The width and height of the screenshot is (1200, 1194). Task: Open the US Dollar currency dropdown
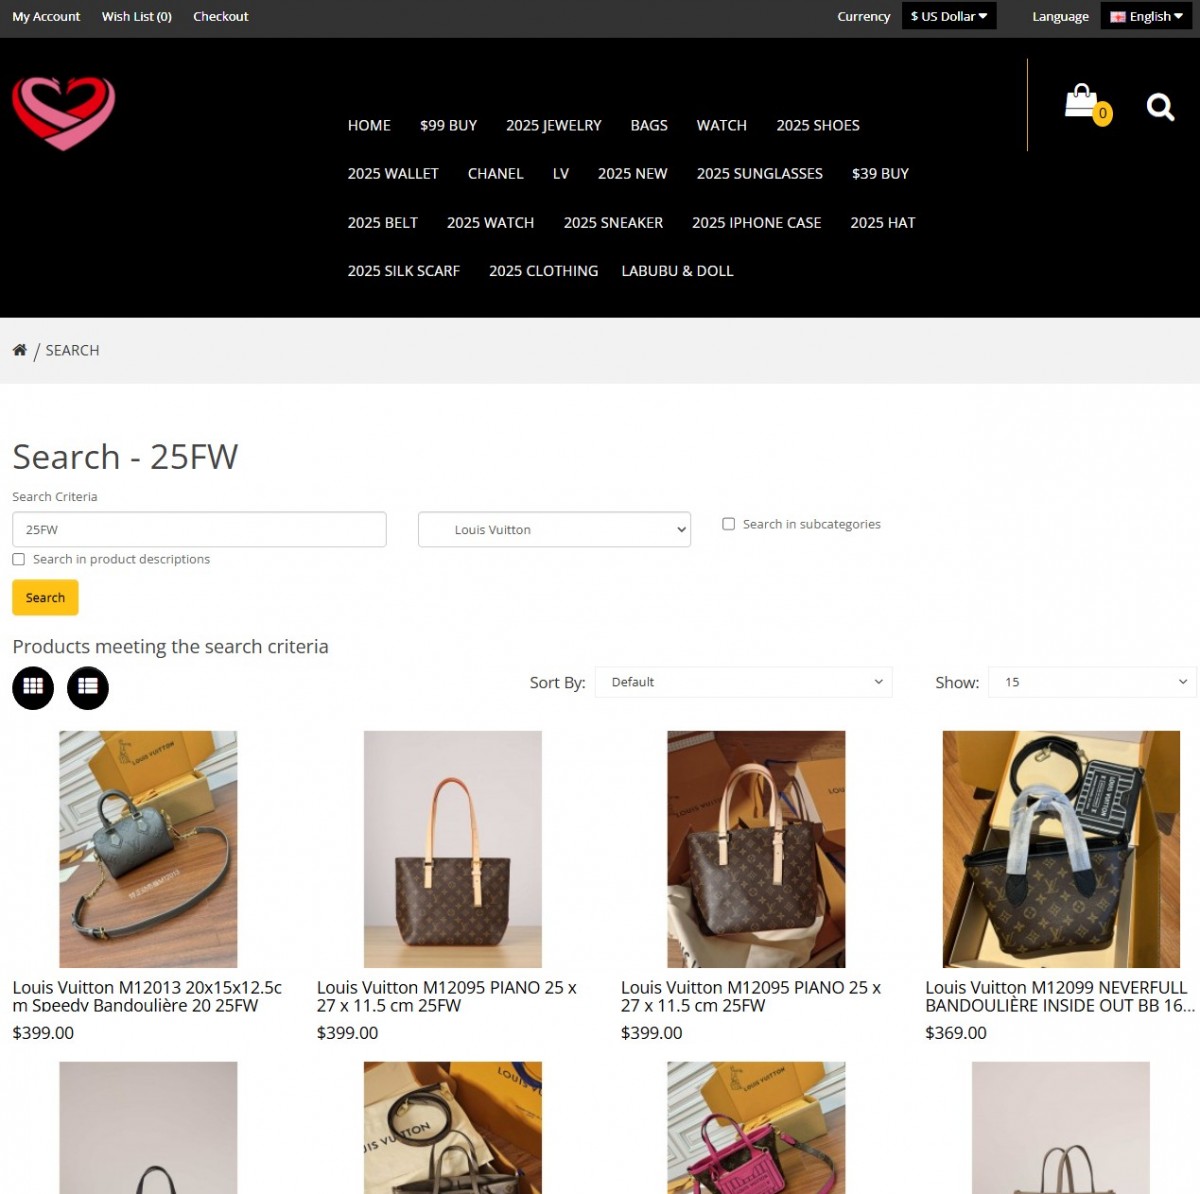(x=949, y=16)
